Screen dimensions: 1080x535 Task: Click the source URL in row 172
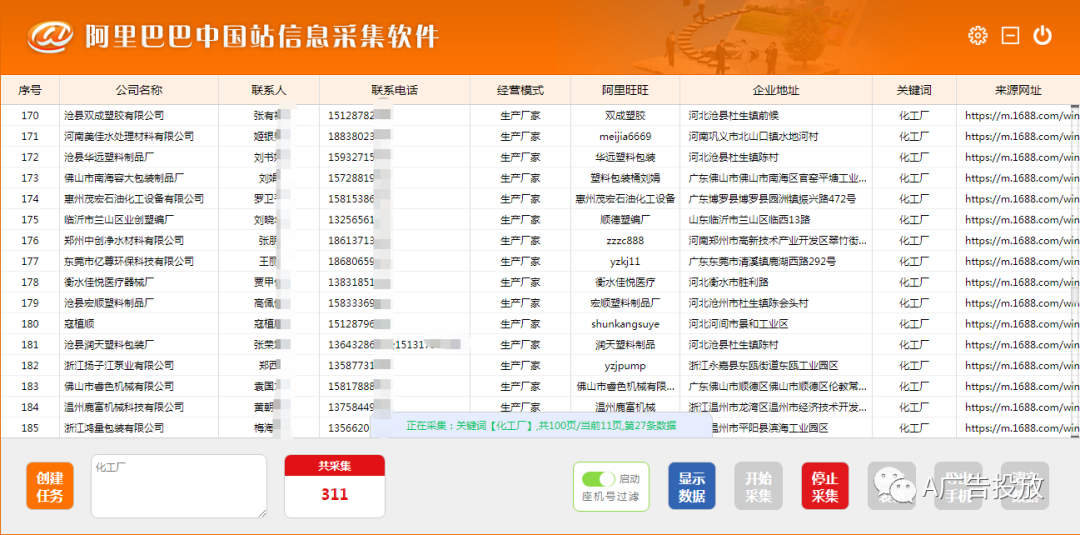point(1021,157)
